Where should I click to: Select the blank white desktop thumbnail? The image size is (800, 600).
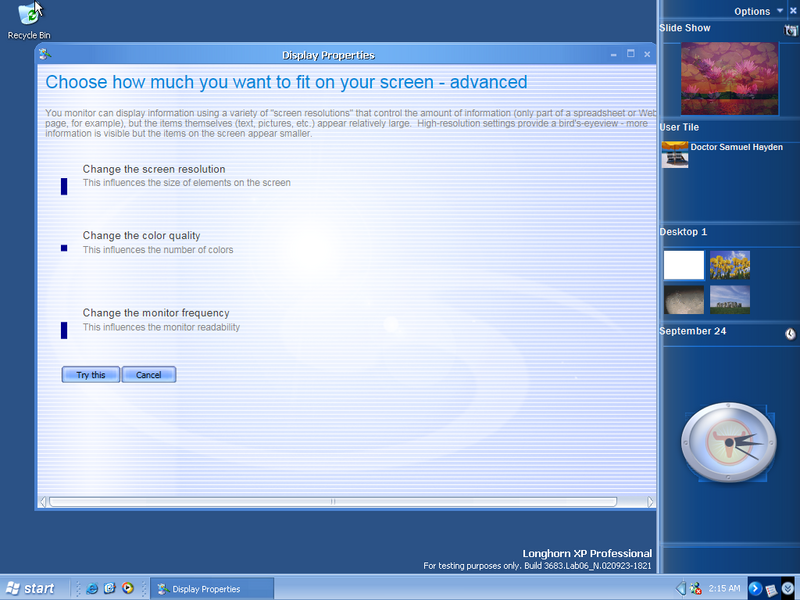click(x=684, y=265)
